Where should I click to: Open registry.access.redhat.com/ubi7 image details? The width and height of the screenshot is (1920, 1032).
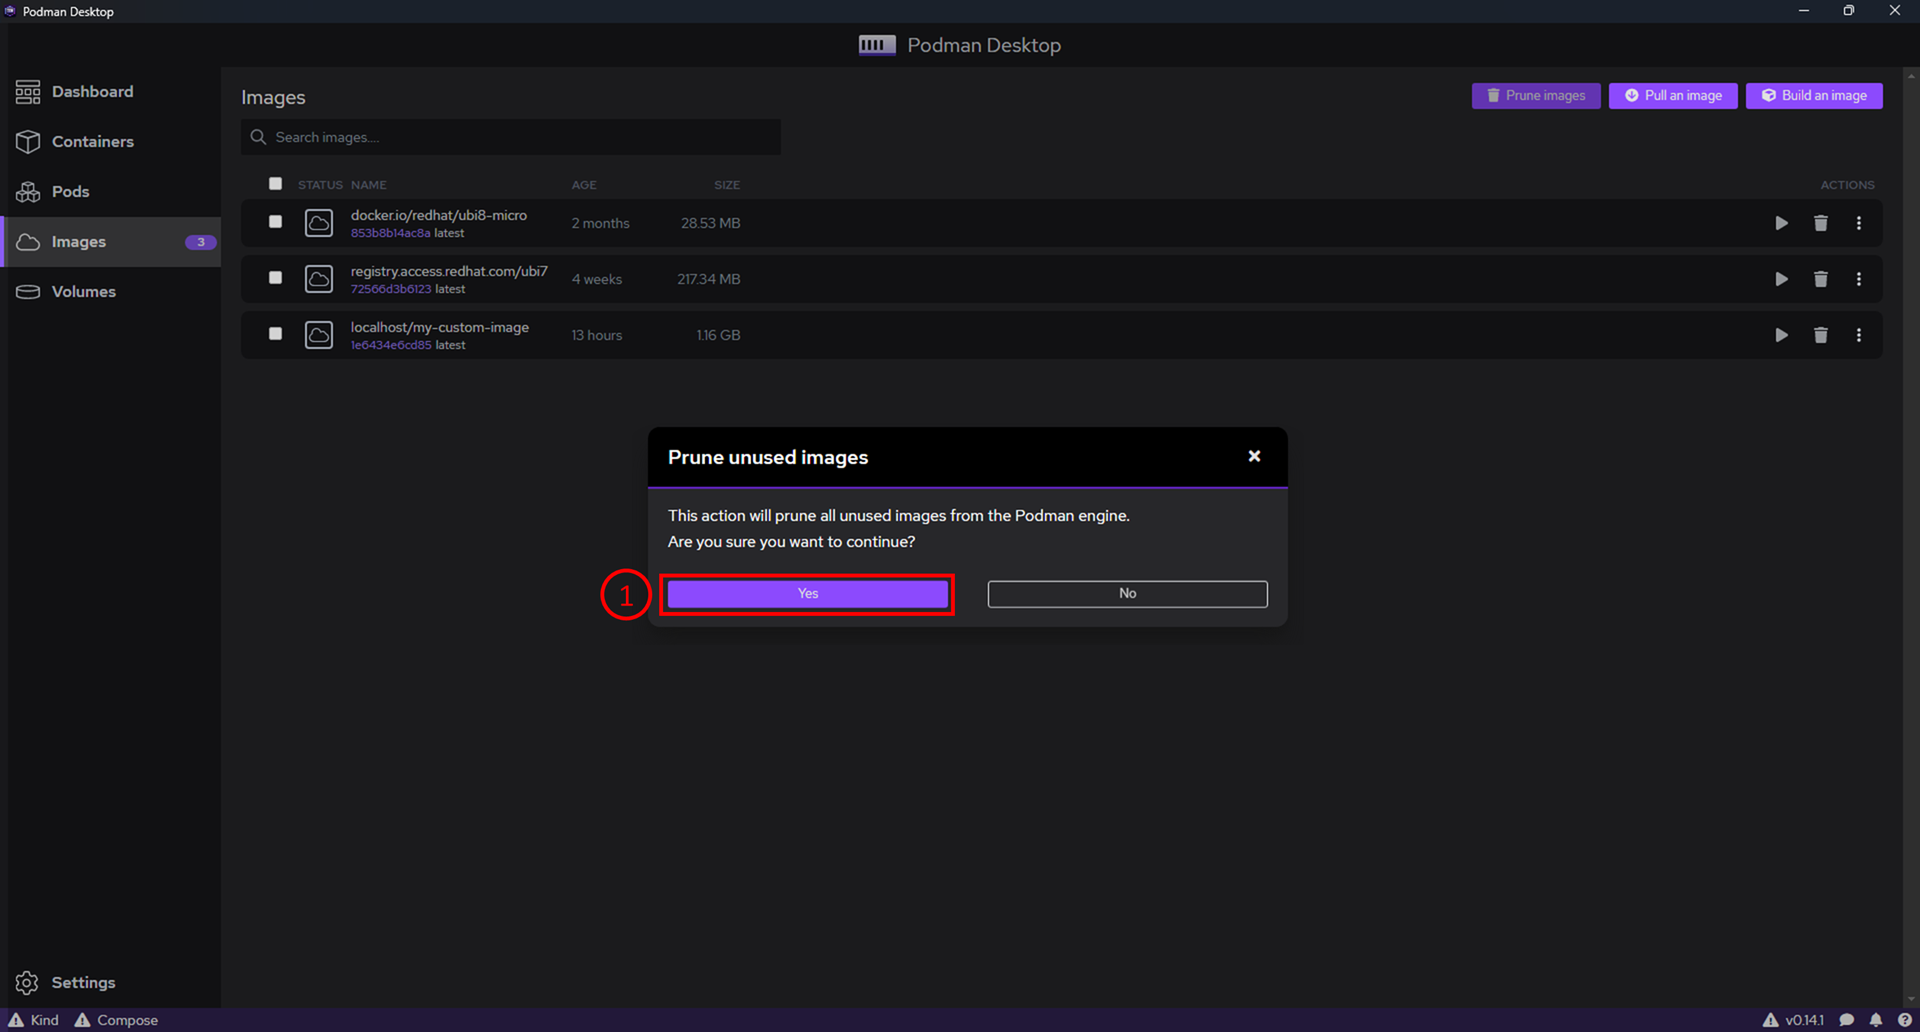pos(449,271)
